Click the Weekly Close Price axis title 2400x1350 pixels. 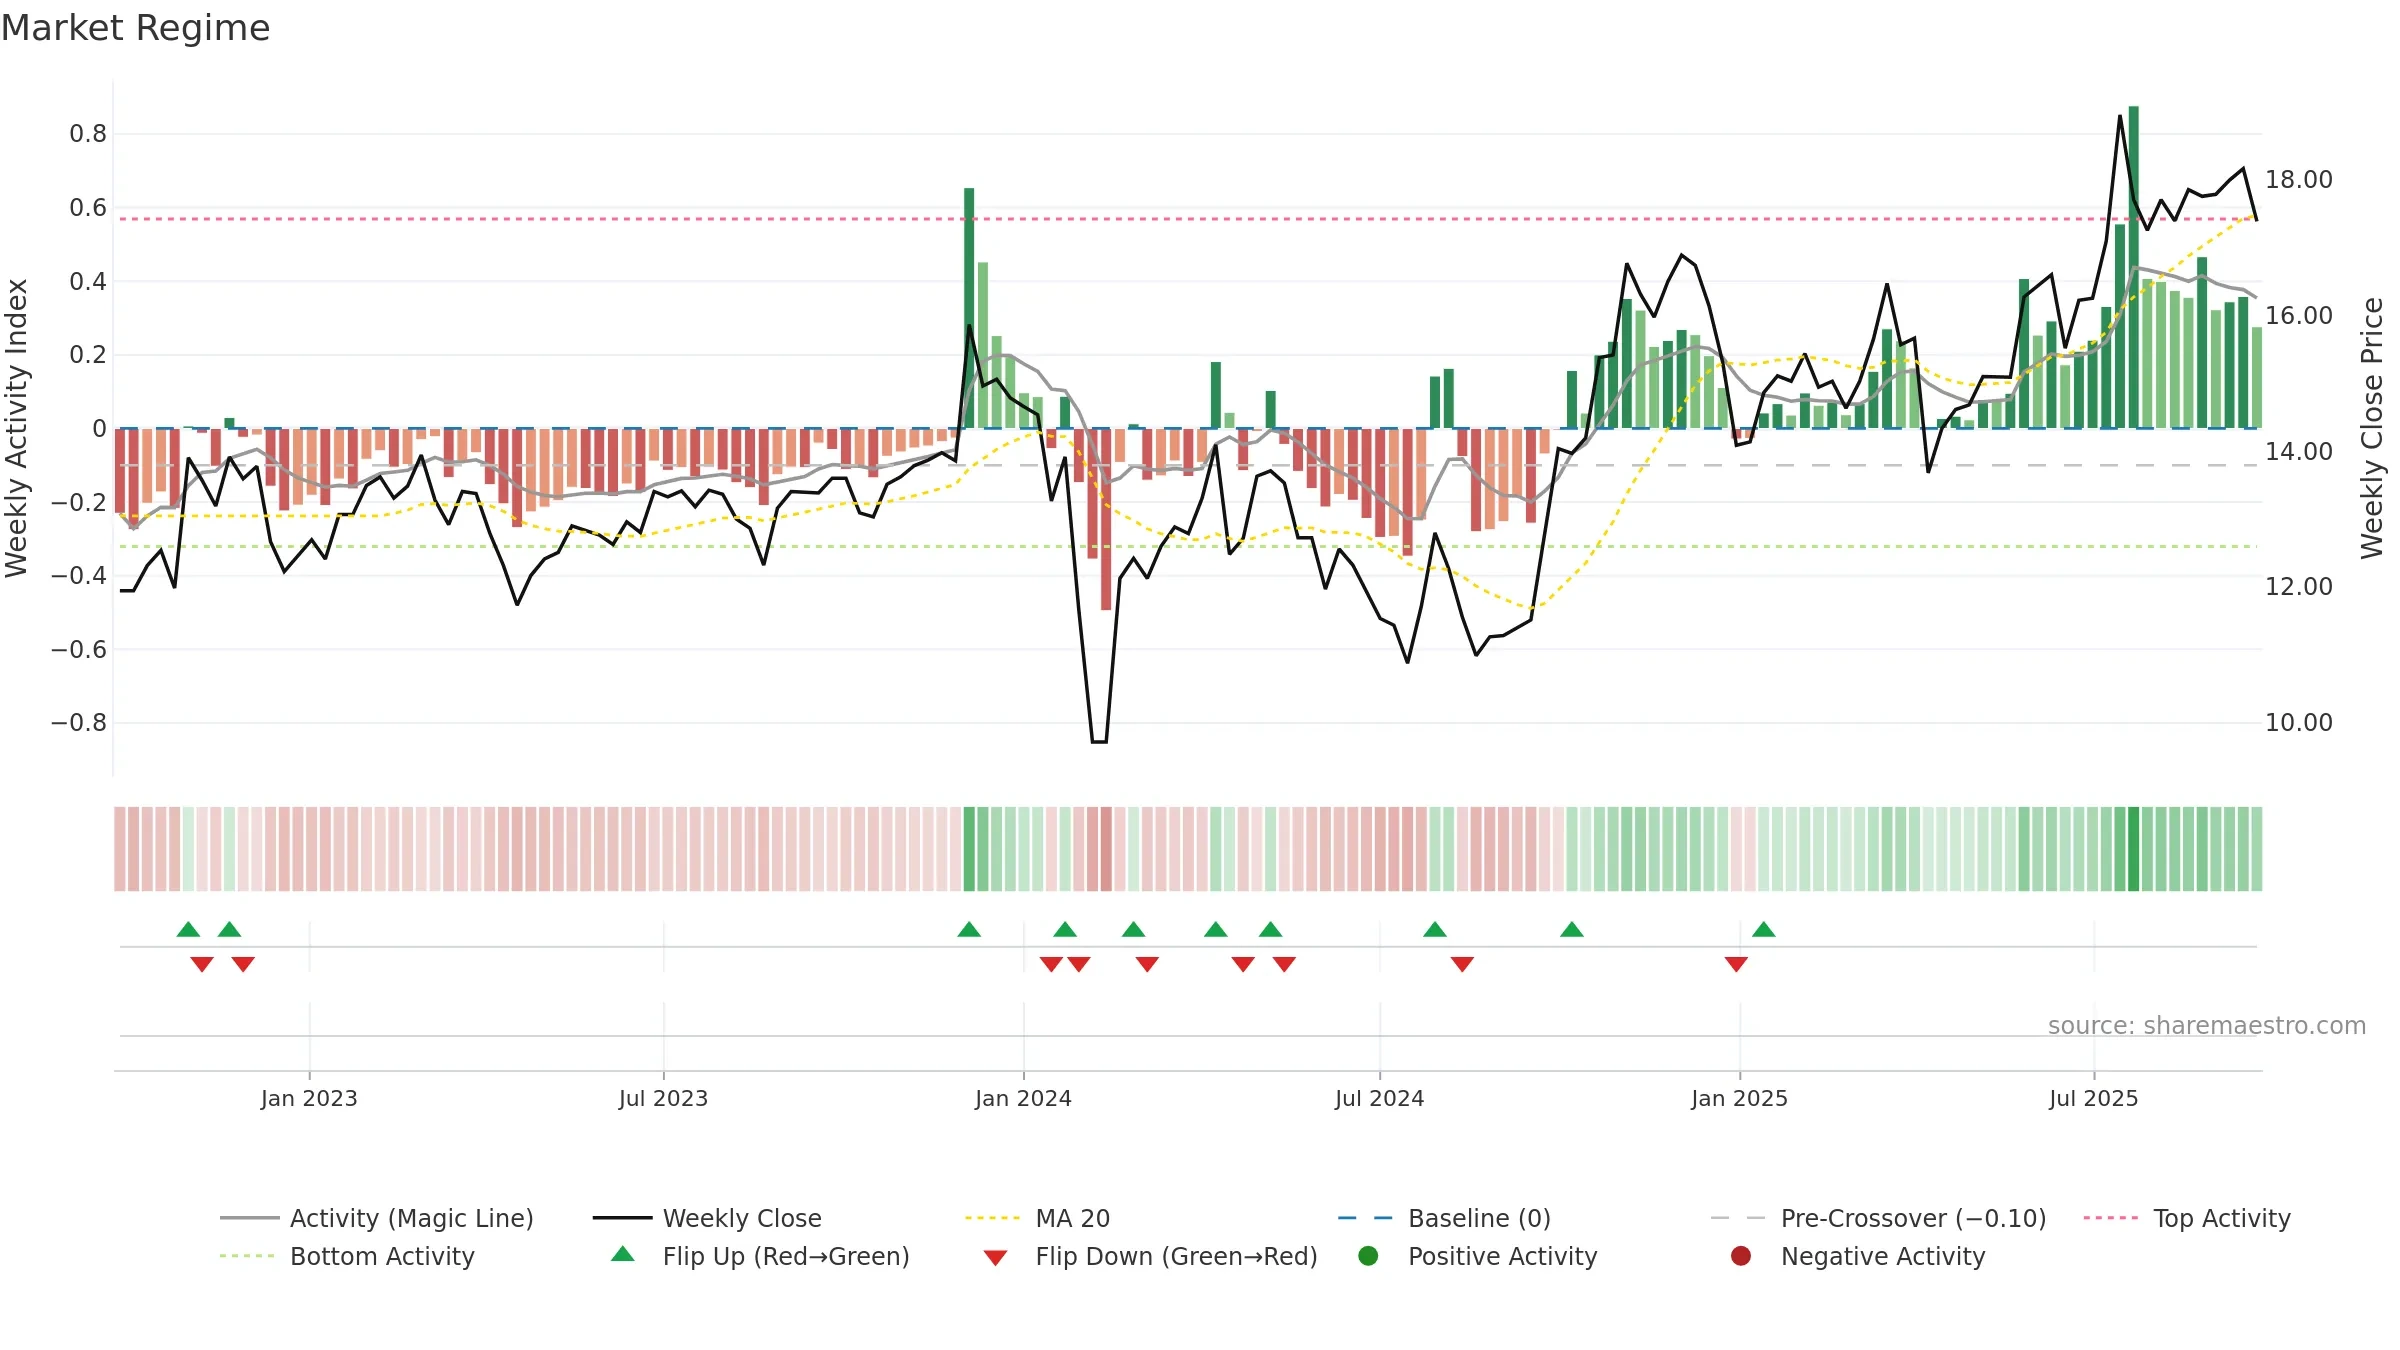tap(2372, 428)
